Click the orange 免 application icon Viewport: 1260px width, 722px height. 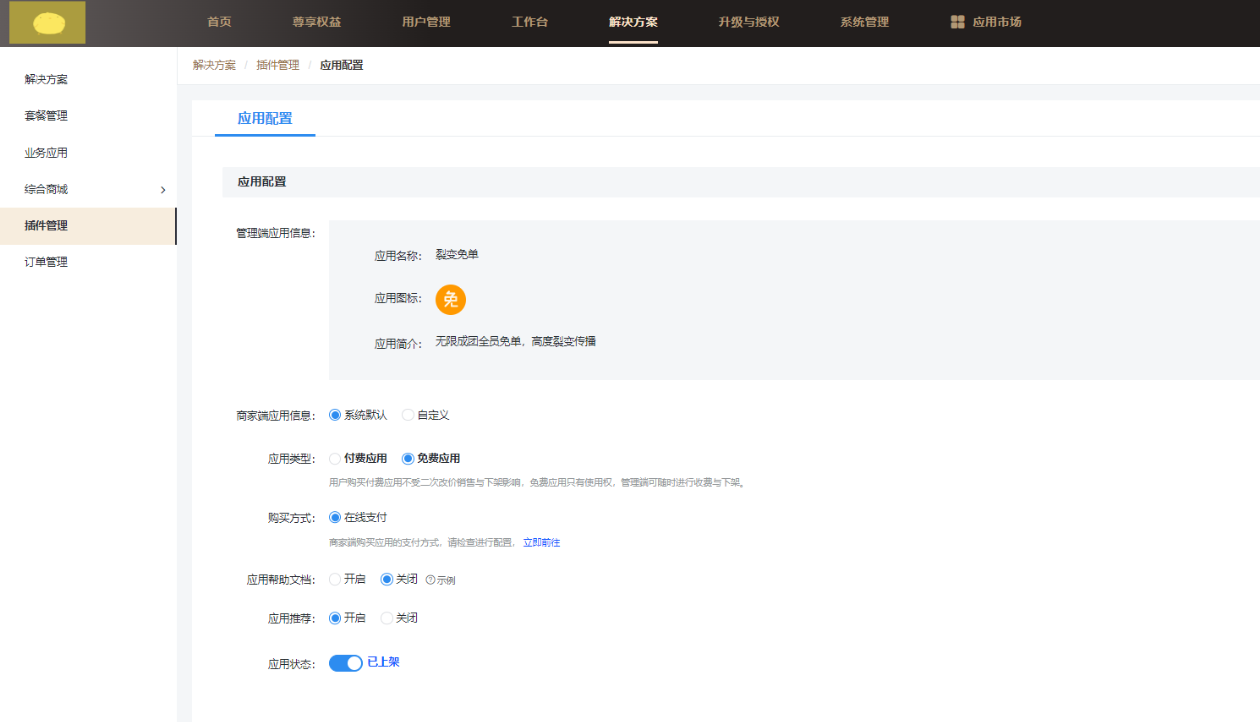(x=450, y=299)
